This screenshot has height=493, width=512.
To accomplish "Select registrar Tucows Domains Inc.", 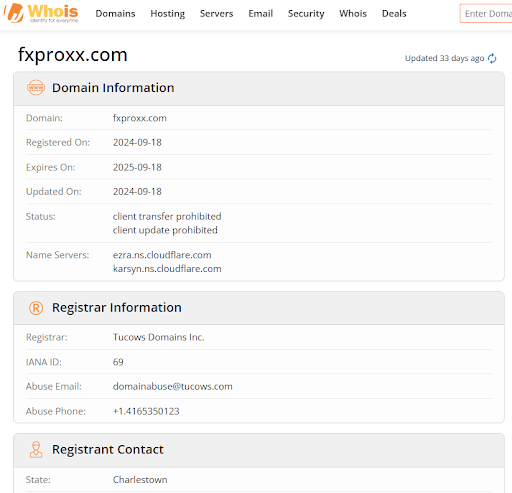I will (158, 337).
